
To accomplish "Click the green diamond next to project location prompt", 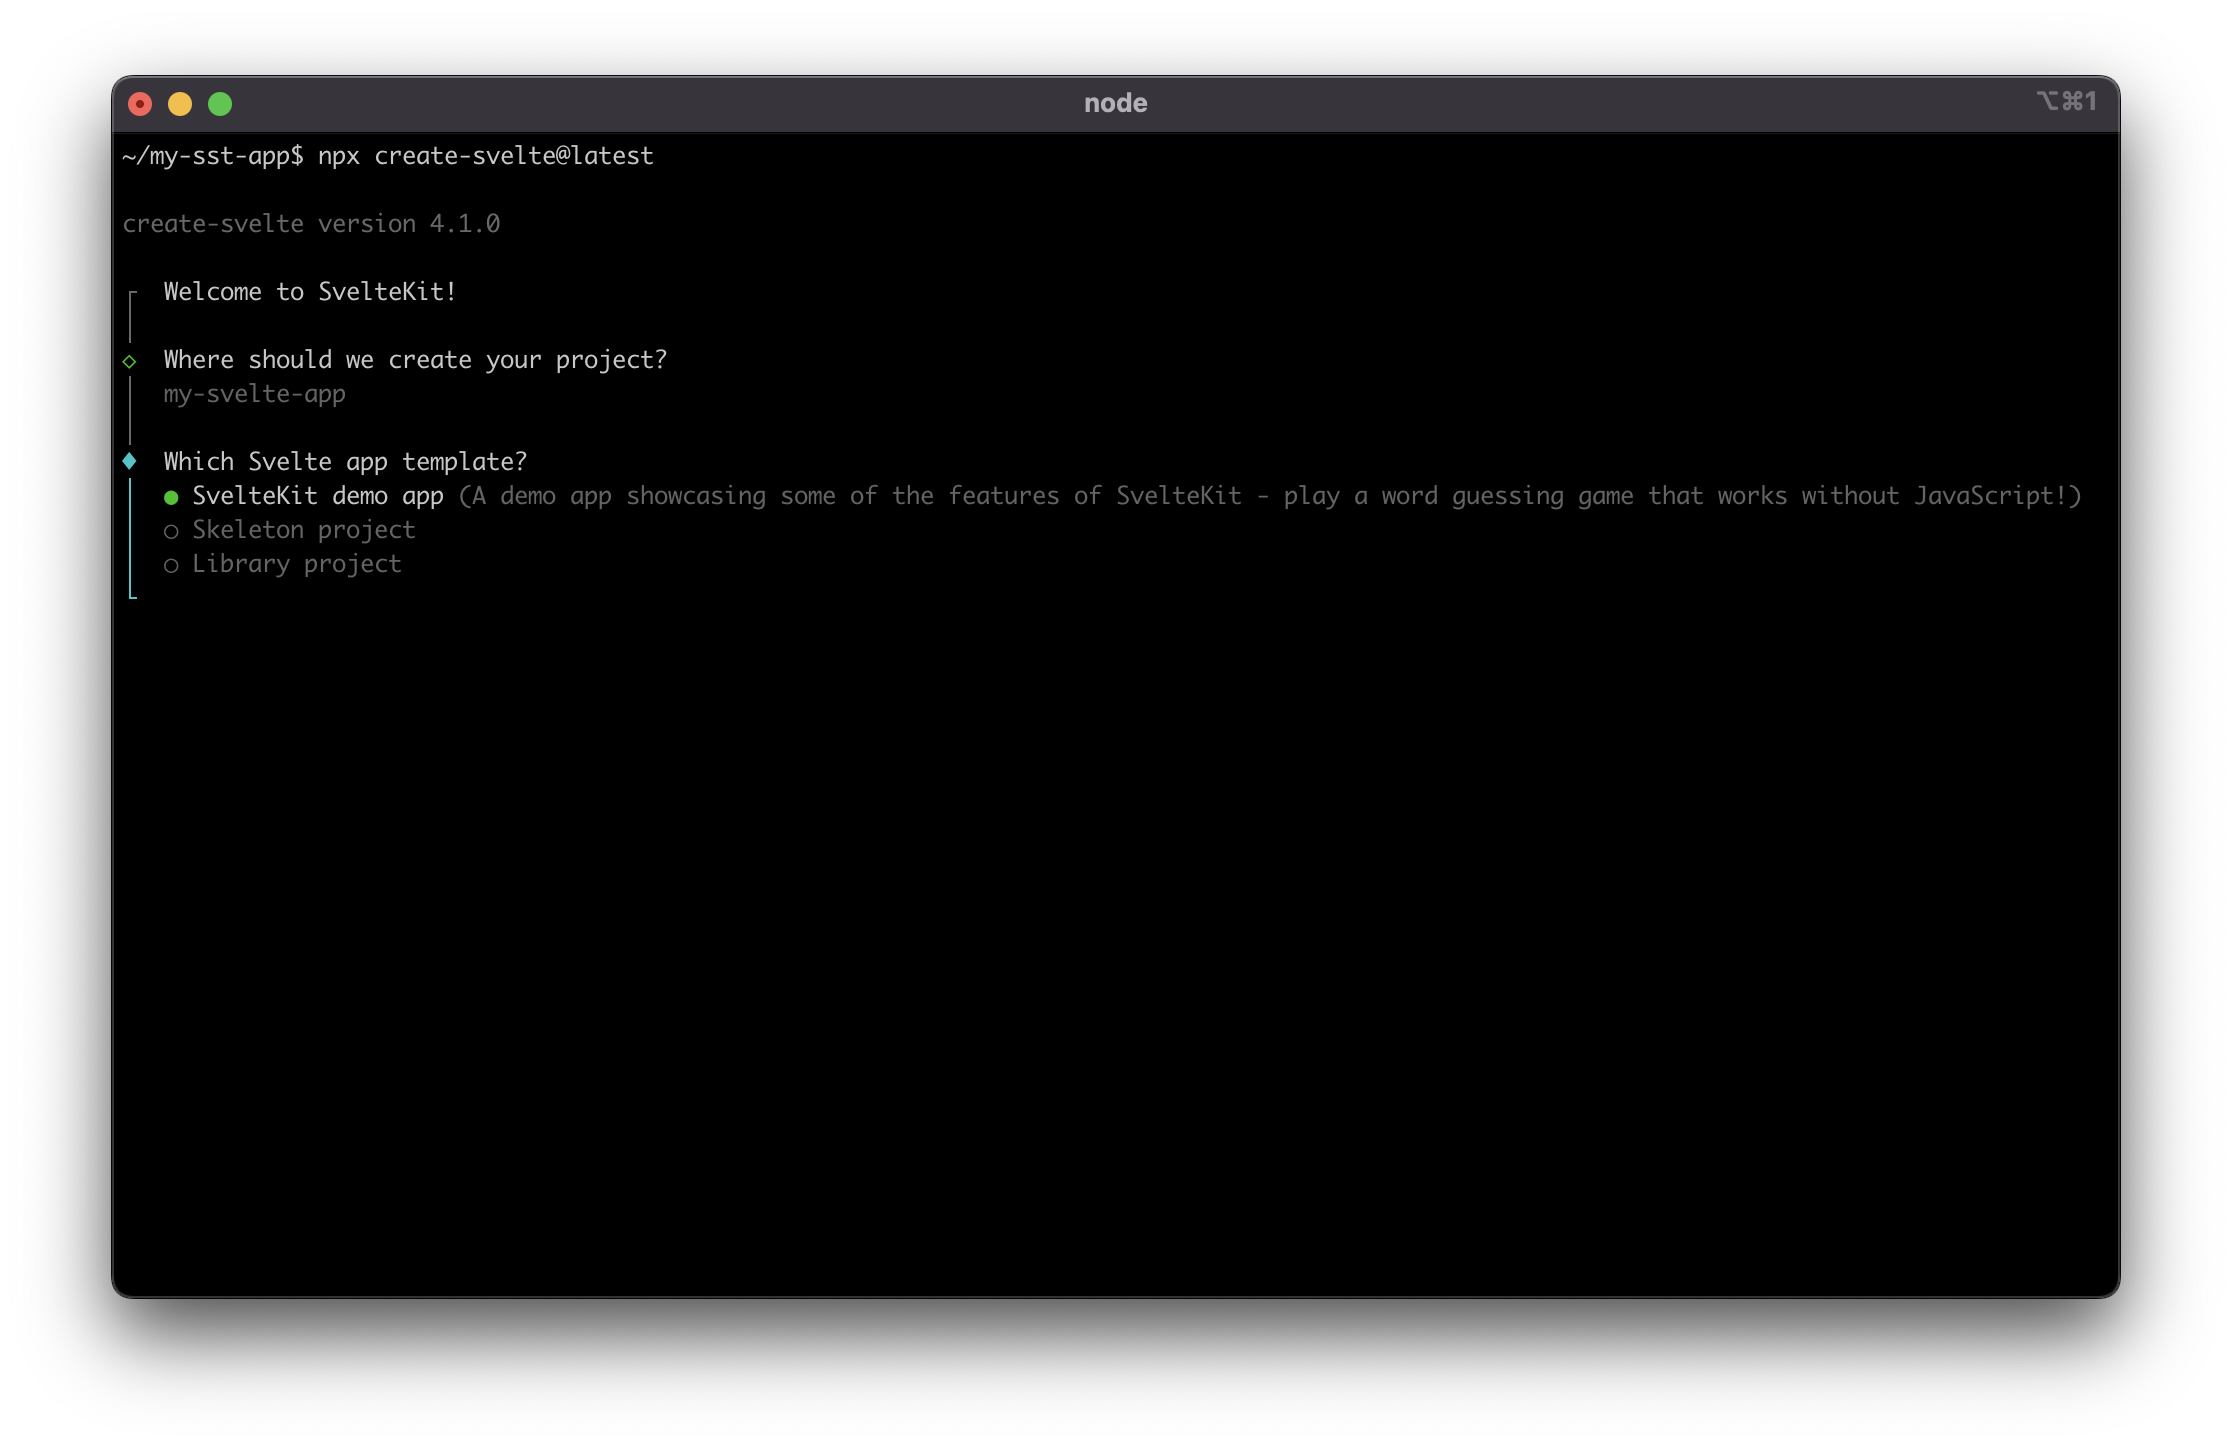I will coord(130,360).
